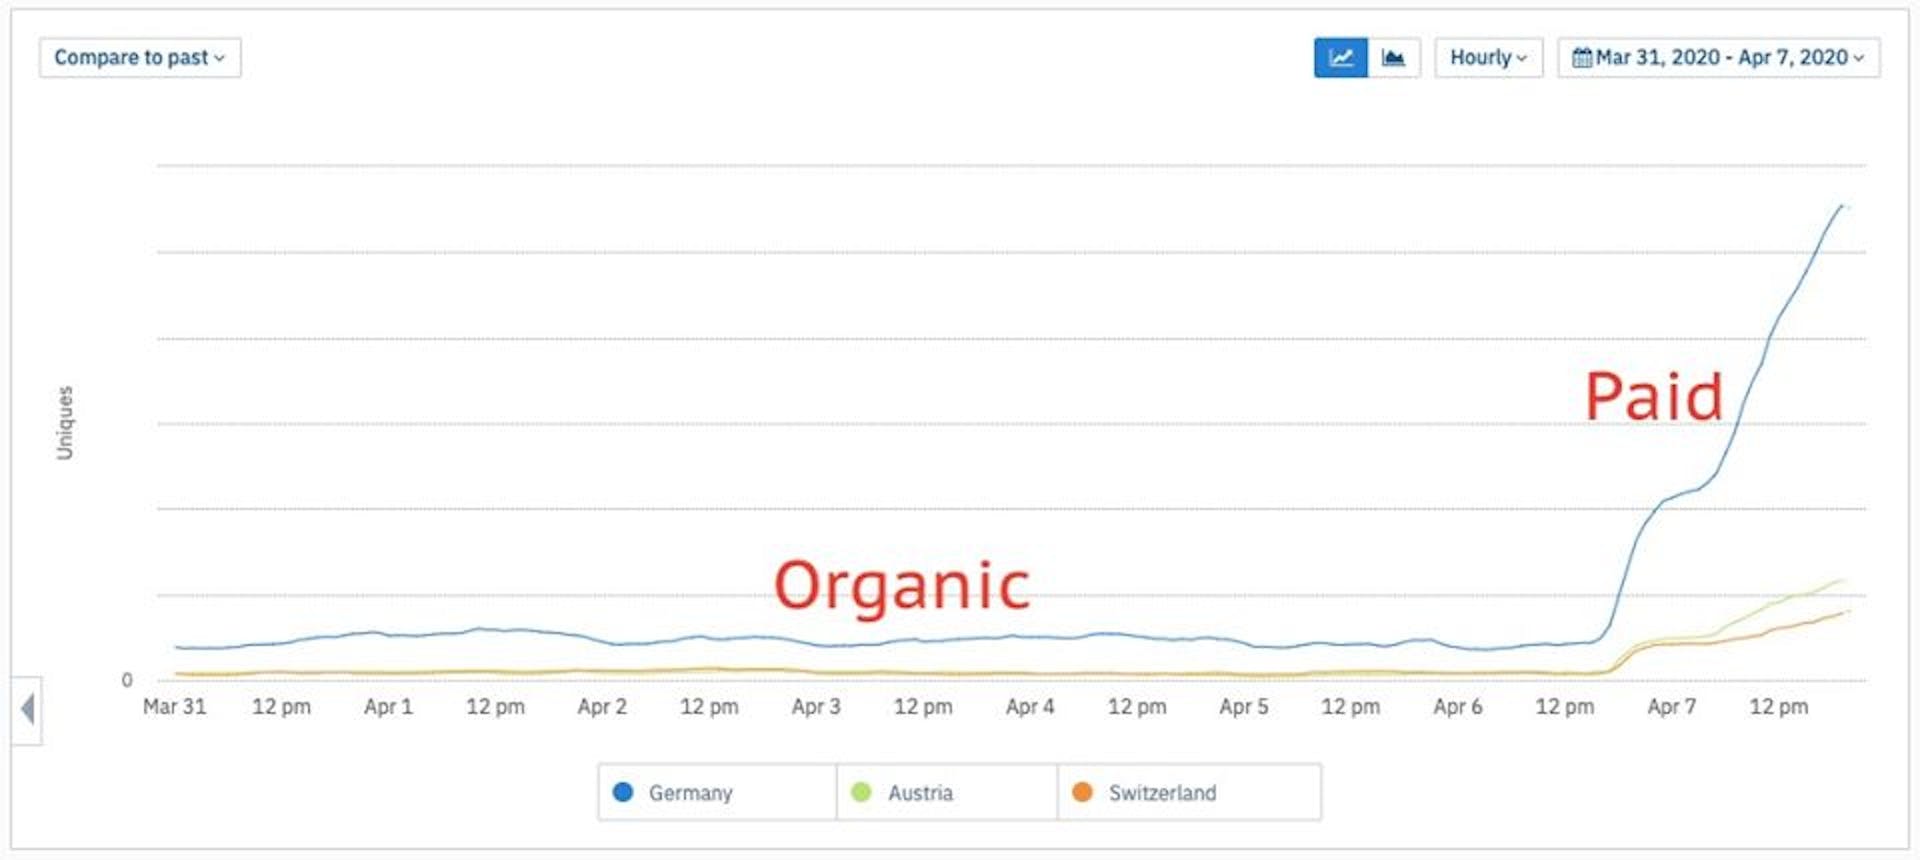This screenshot has height=860, width=1920.
Task: Click the red Paid annotation text
Action: pyautogui.click(x=1654, y=397)
